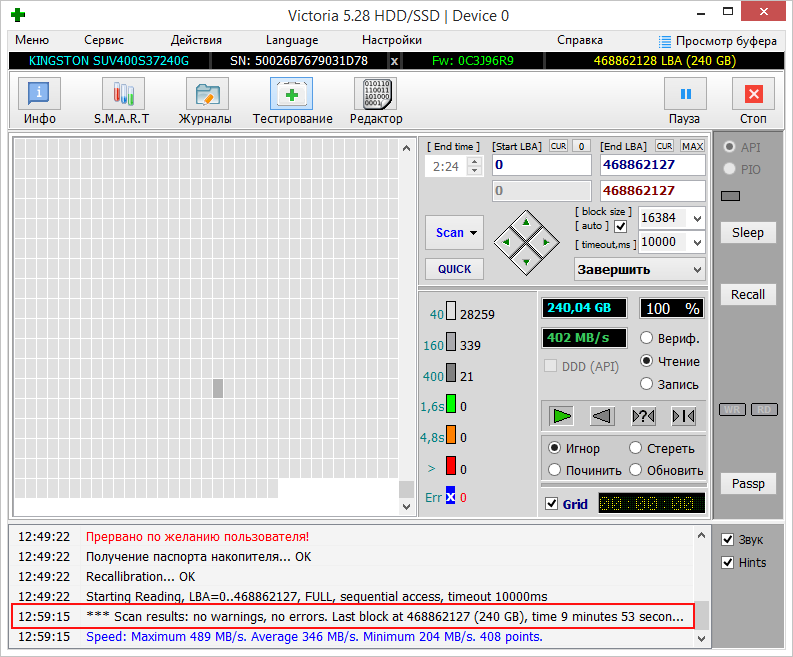The height and width of the screenshot is (657, 793).
Task: Click the up arrow of navigation diamond
Action: [526, 222]
